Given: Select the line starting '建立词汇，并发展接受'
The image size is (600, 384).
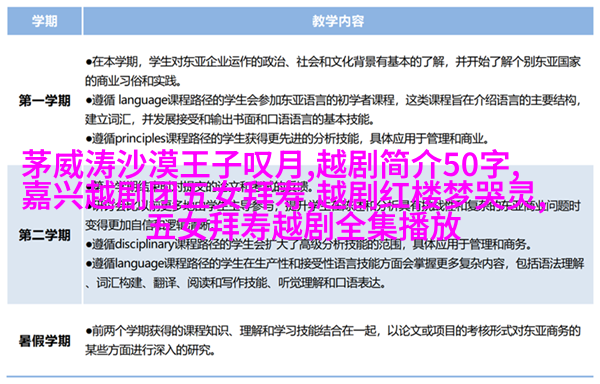Looking at the screenshot, I should click(230, 120).
